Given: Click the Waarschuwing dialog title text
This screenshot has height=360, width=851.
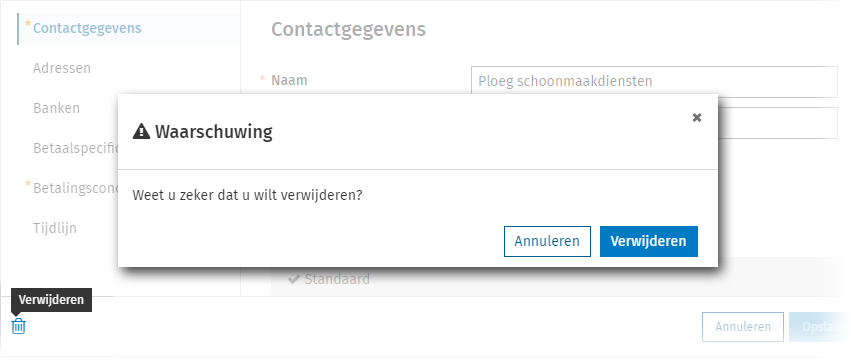Looking at the screenshot, I should click(x=214, y=131).
